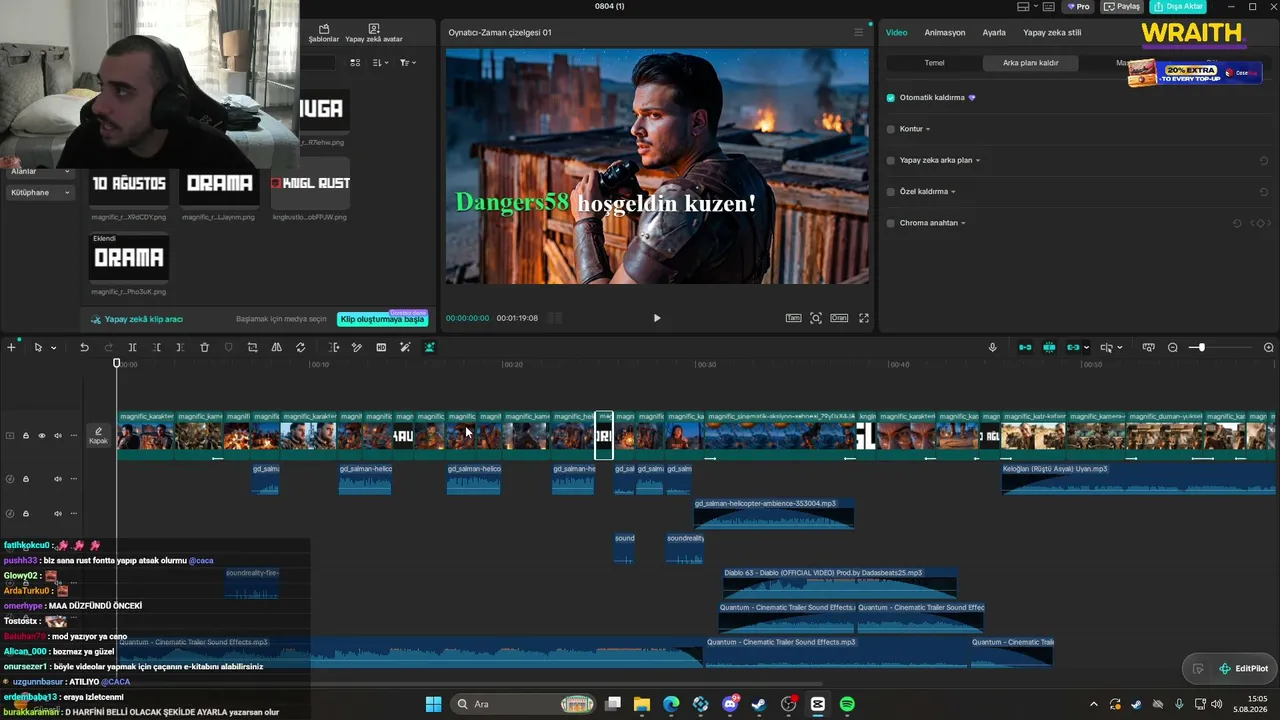1280x720 pixels.
Task: Enable the Özel kaldırma checkbox
Action: 891,191
